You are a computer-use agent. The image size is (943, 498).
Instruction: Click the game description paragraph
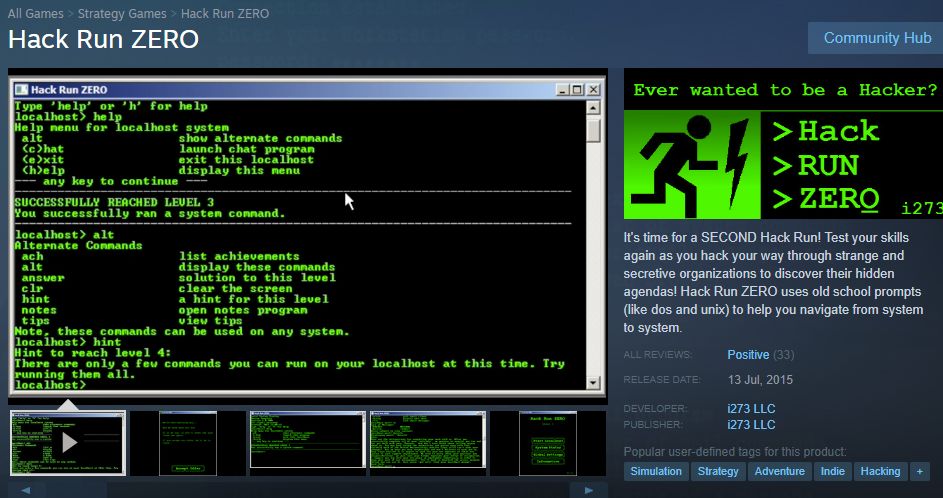click(x=773, y=283)
